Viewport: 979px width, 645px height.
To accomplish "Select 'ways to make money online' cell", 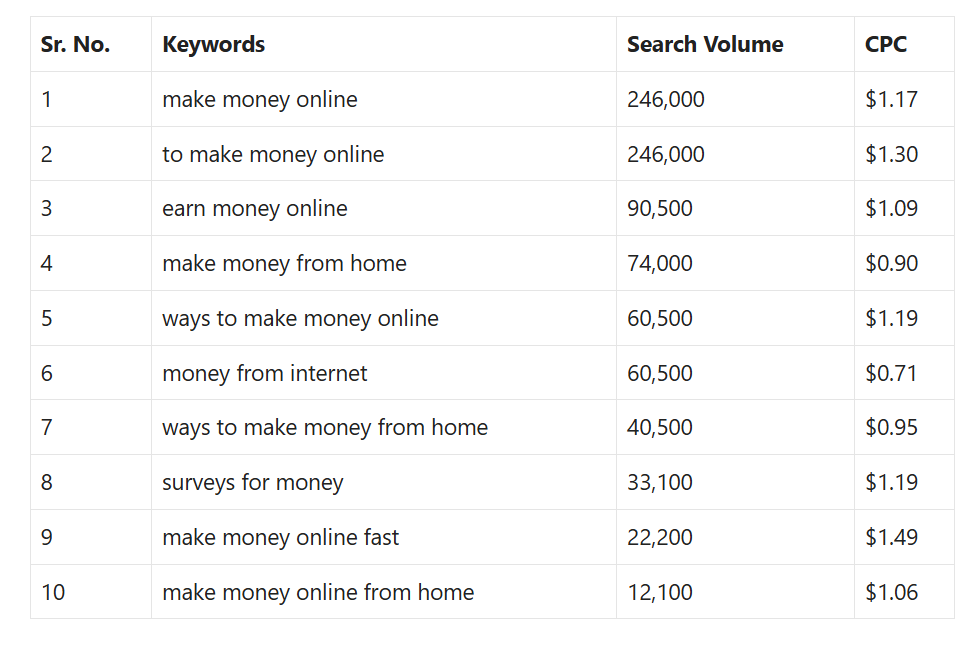I will point(300,318).
